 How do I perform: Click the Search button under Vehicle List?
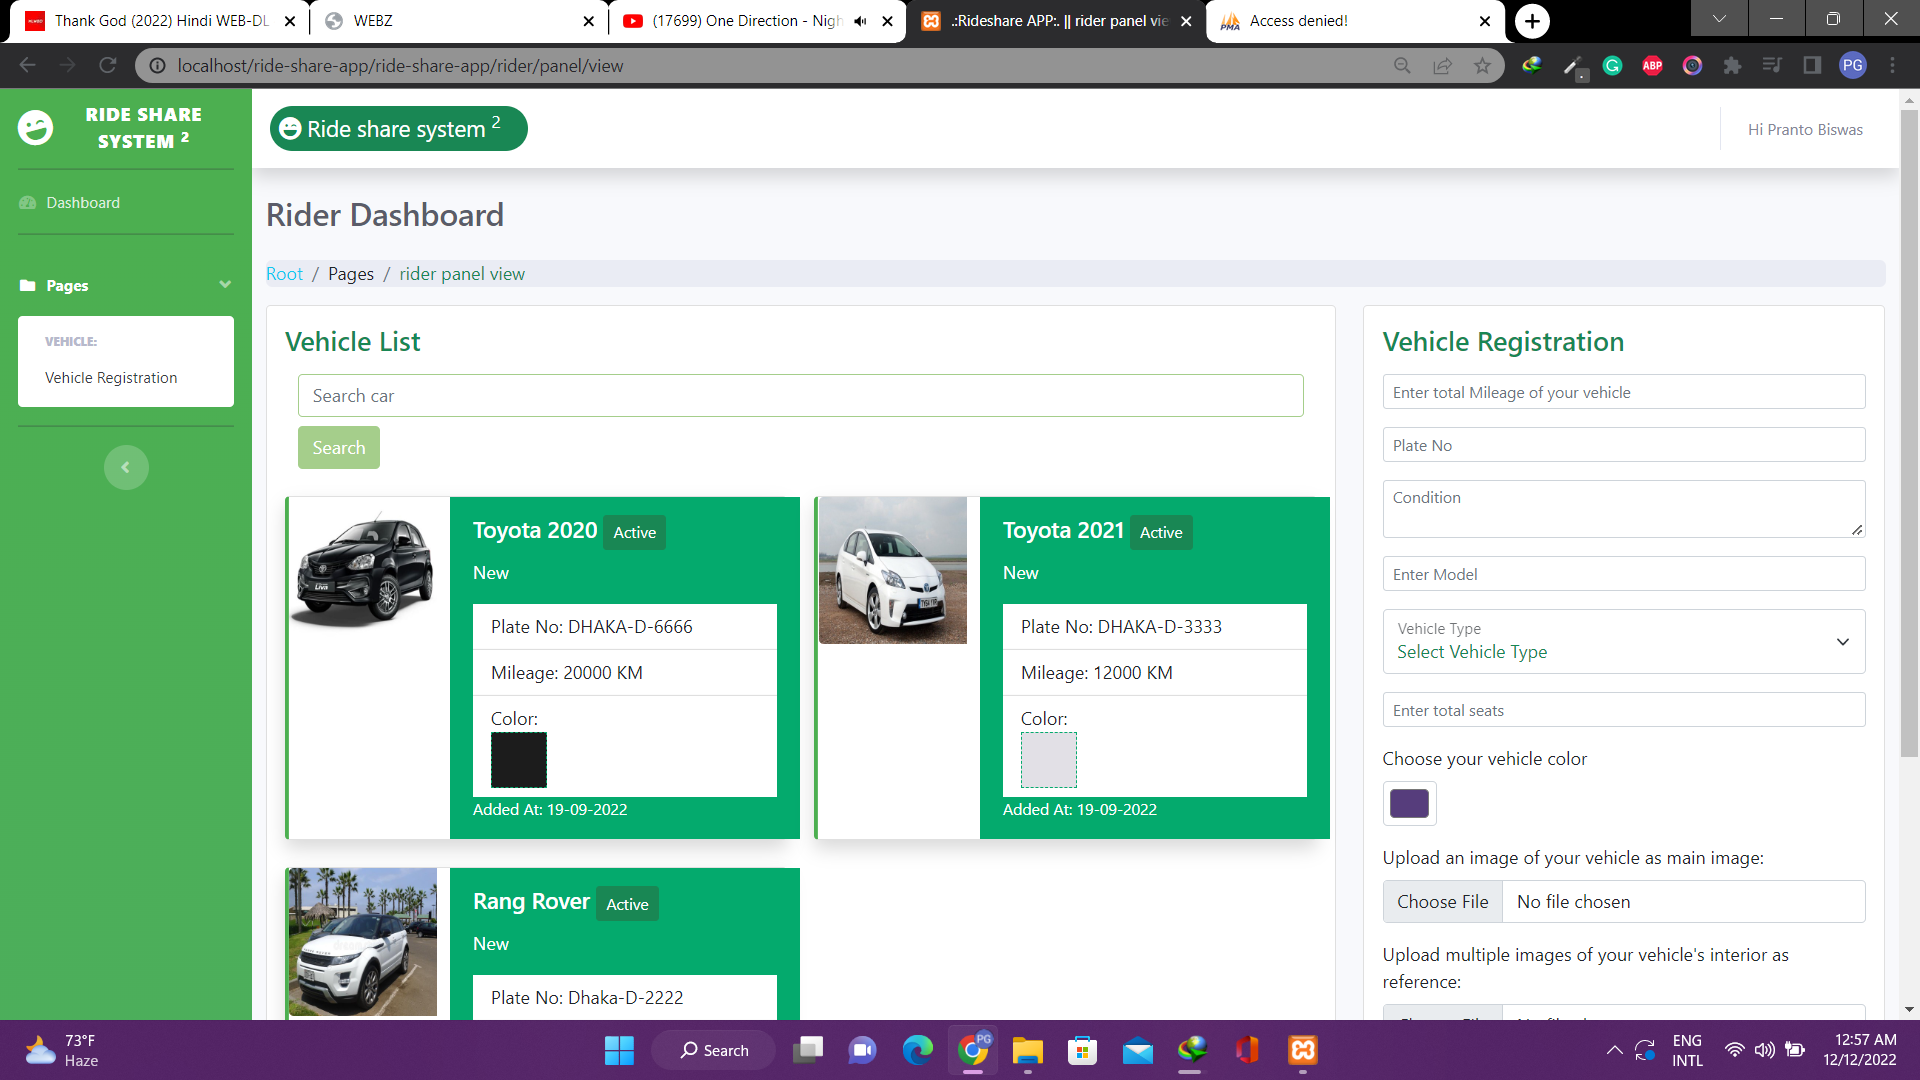pos(338,447)
